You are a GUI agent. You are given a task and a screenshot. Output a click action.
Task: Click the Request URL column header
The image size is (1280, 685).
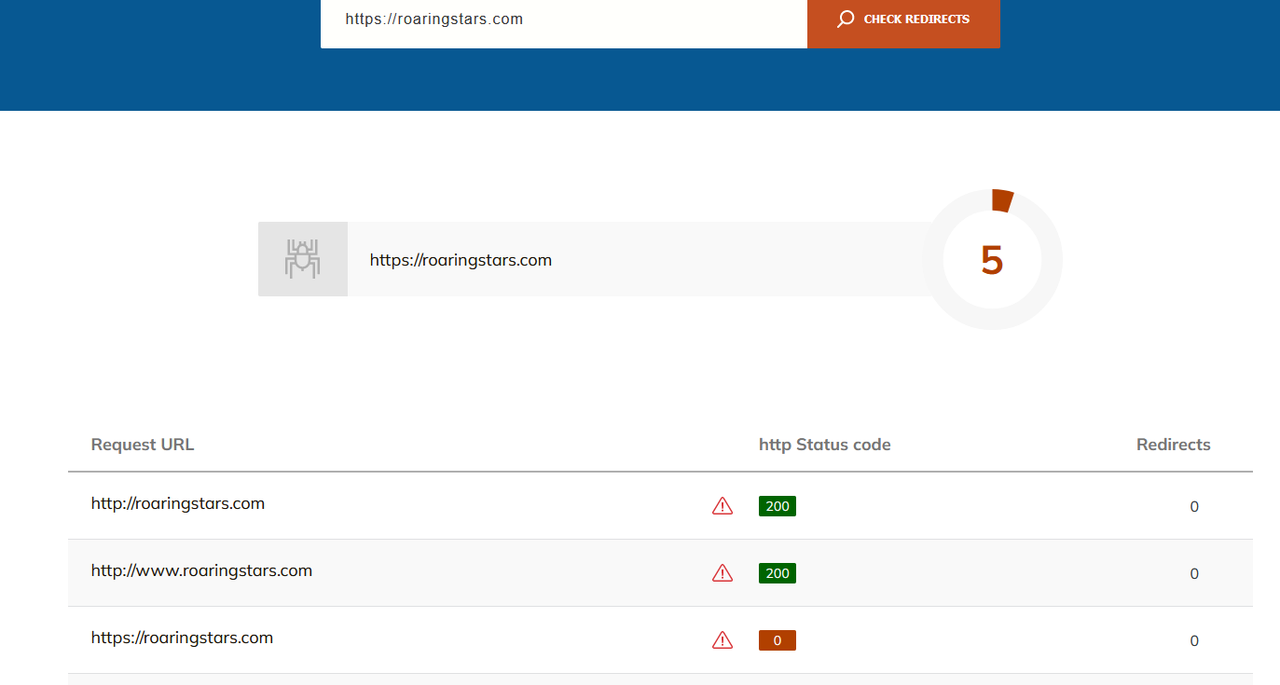[143, 445]
